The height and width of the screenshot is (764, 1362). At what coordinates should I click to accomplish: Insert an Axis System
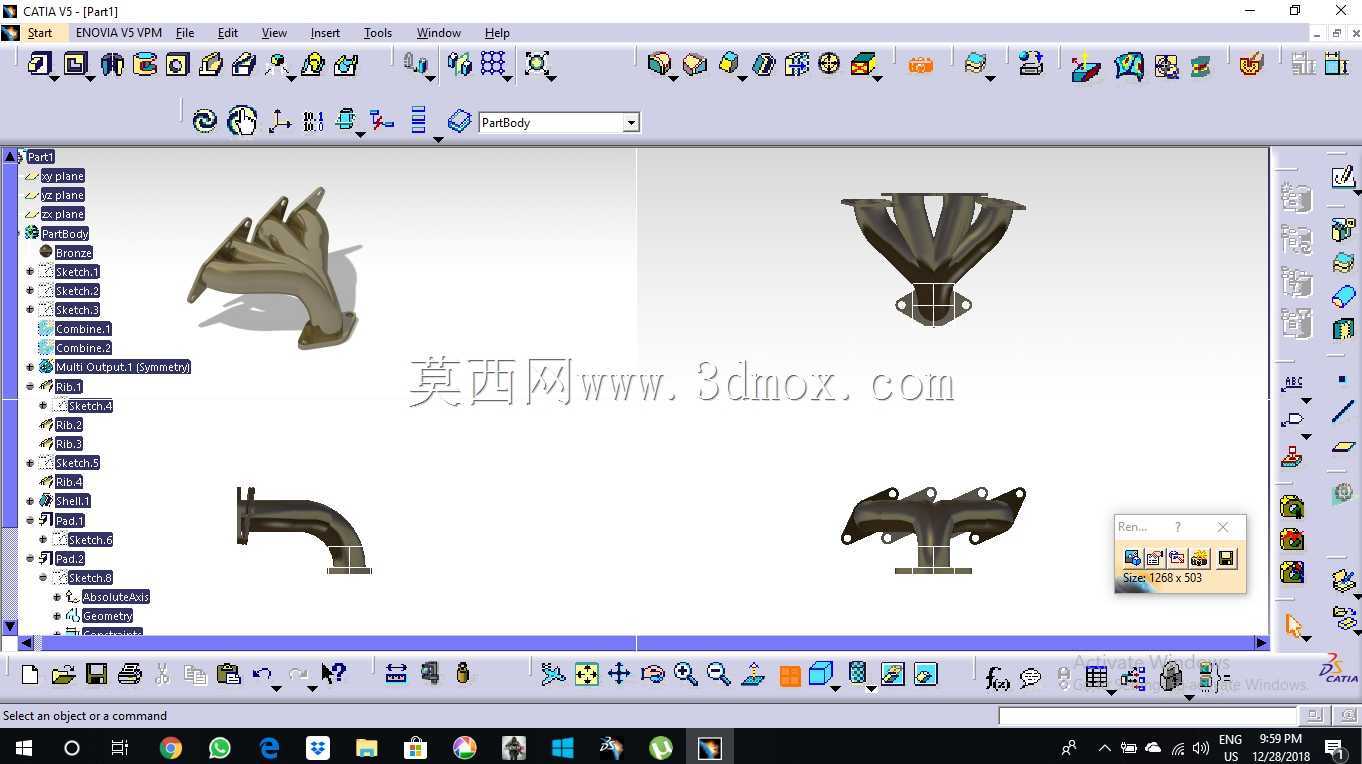pyautogui.click(x=280, y=121)
